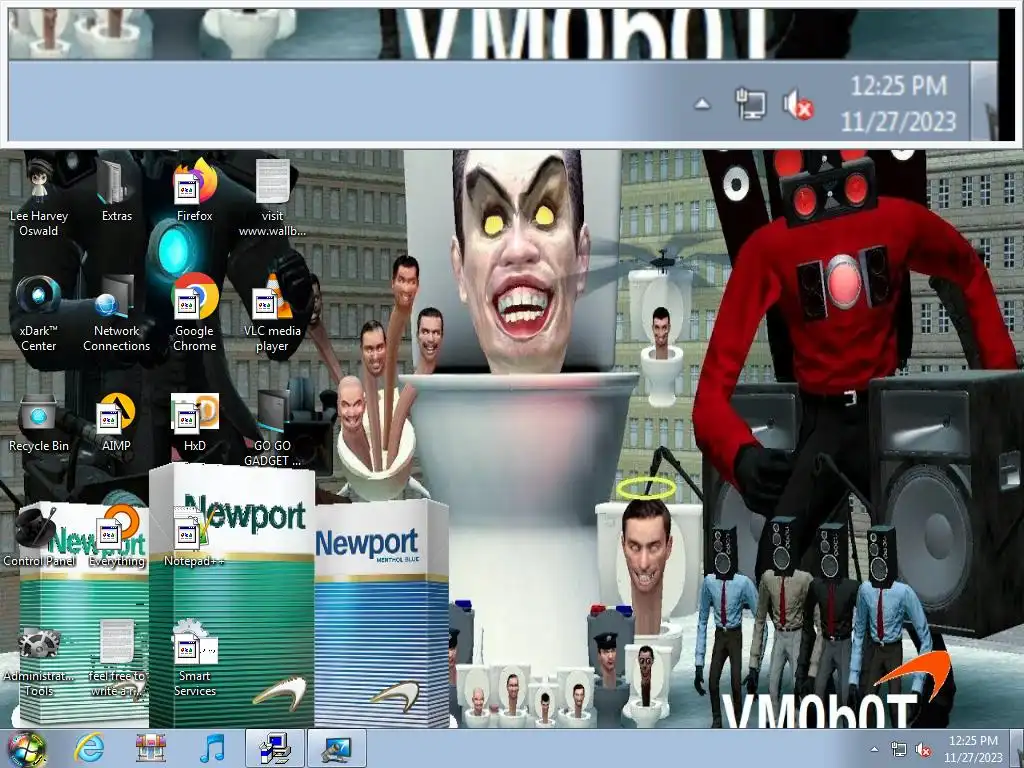
Task: Launch the Everything search shortcut
Action: pos(117,537)
